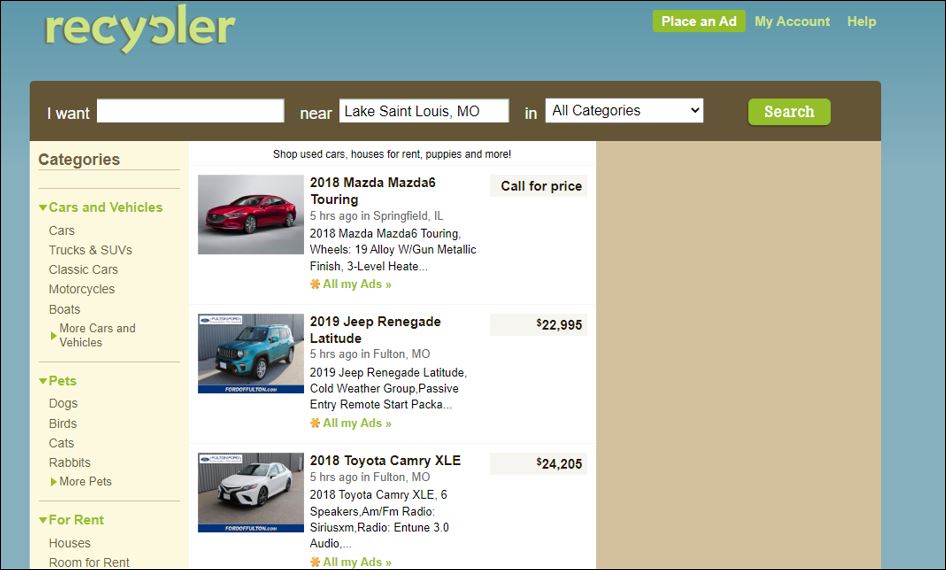The image size is (946, 570).
Task: Click the $24,205 price tag
Action: (539, 464)
